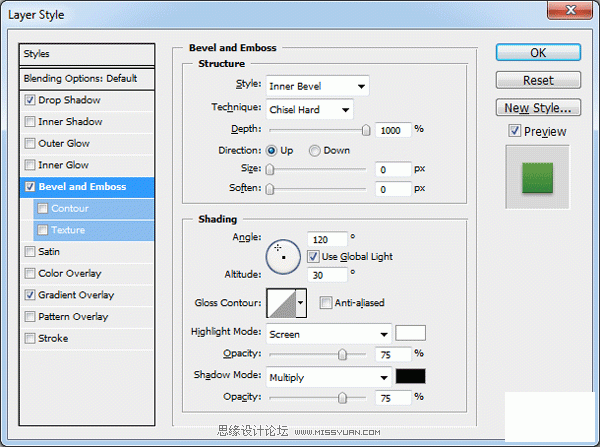
Task: Click the Soften slider handle
Action: [270, 189]
